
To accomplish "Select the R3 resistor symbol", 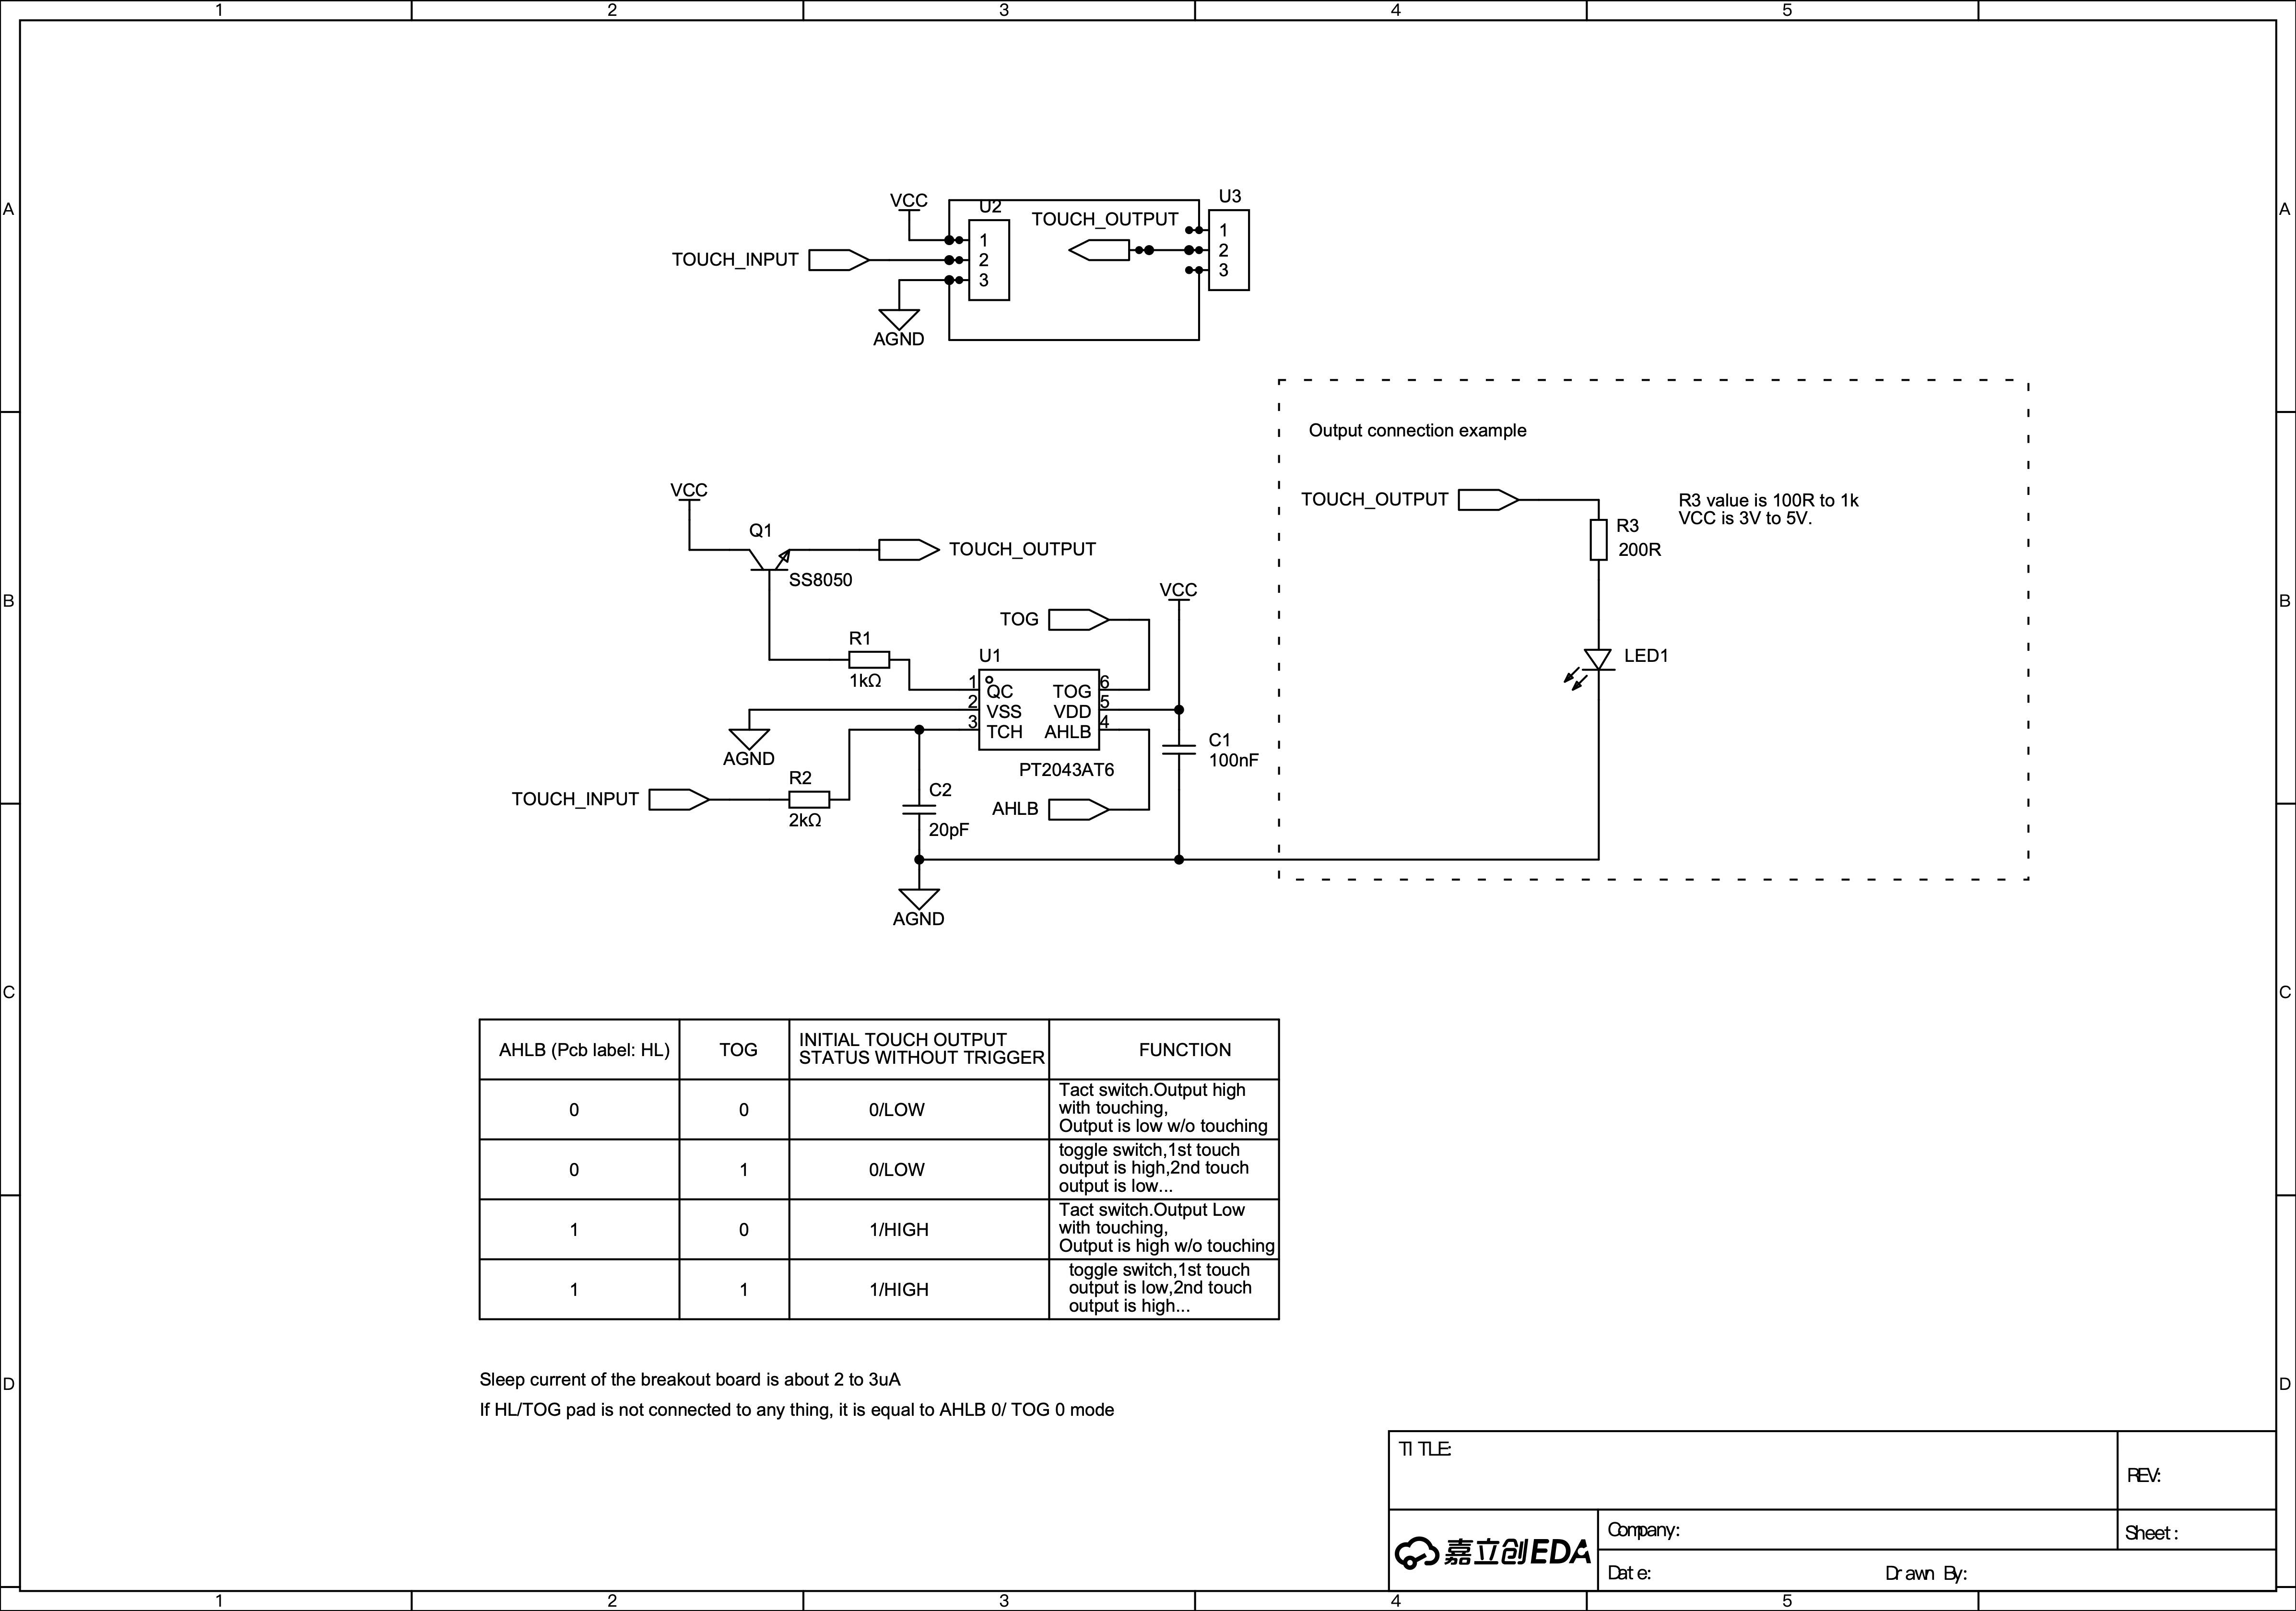I will (x=1598, y=539).
